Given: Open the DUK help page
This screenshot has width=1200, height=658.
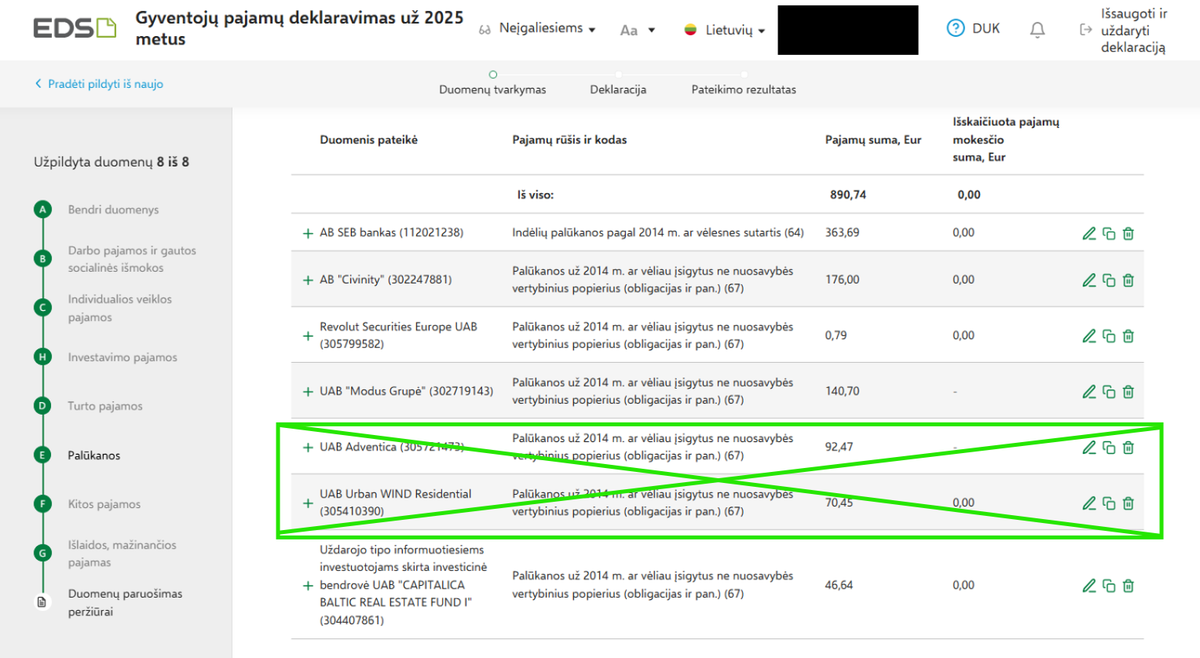Looking at the screenshot, I should (x=973, y=29).
